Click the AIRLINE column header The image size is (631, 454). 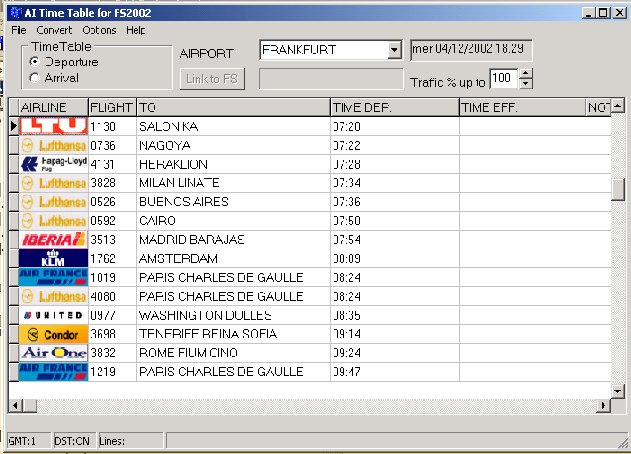point(54,107)
